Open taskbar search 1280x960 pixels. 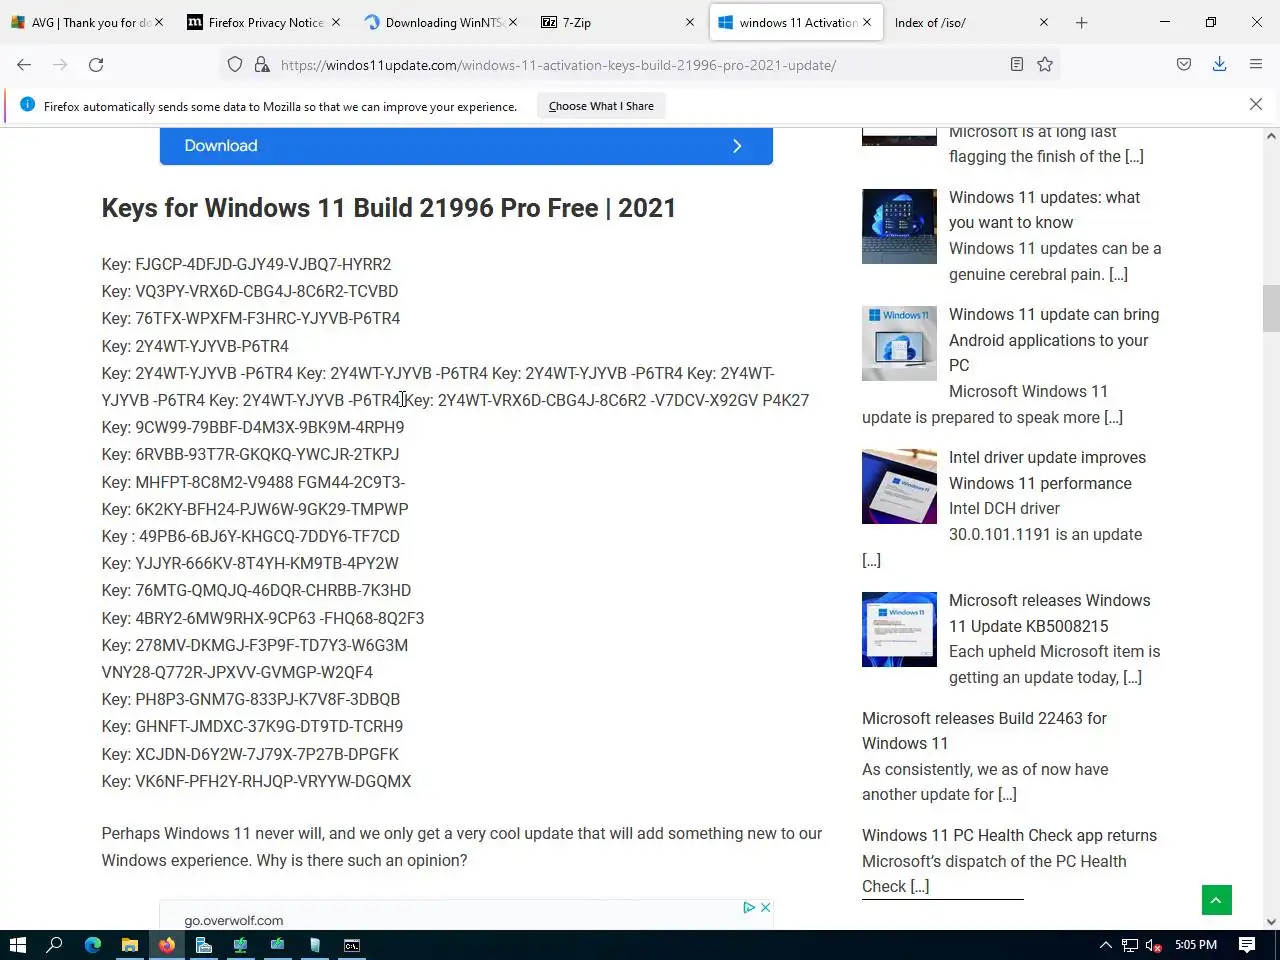coord(55,945)
